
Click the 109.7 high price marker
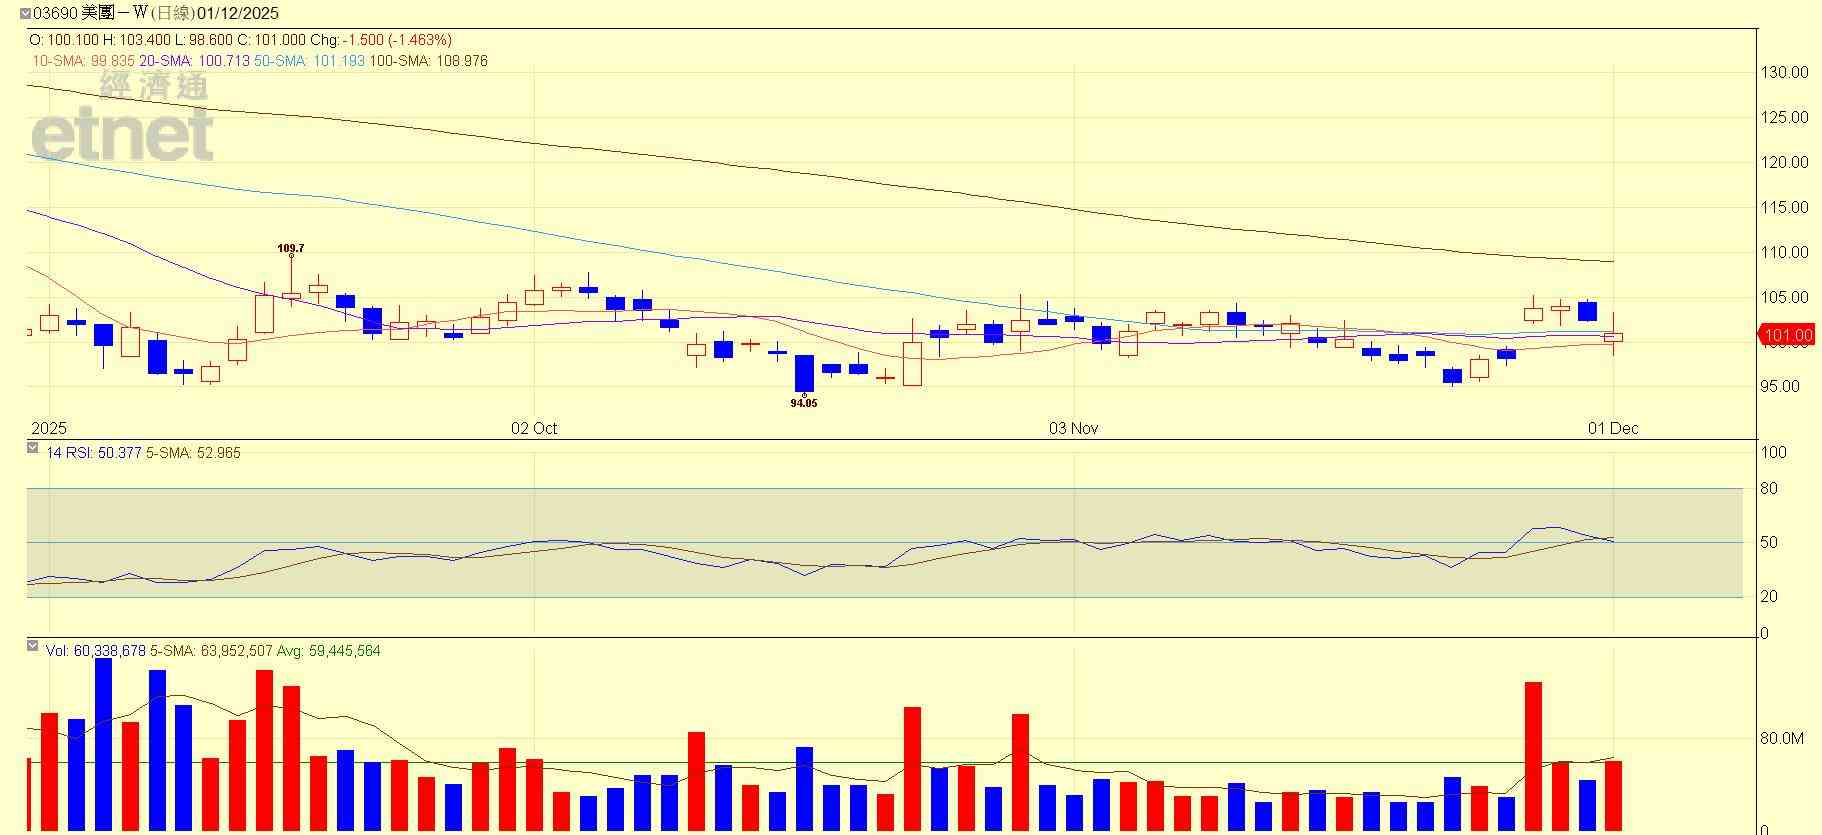pos(291,248)
